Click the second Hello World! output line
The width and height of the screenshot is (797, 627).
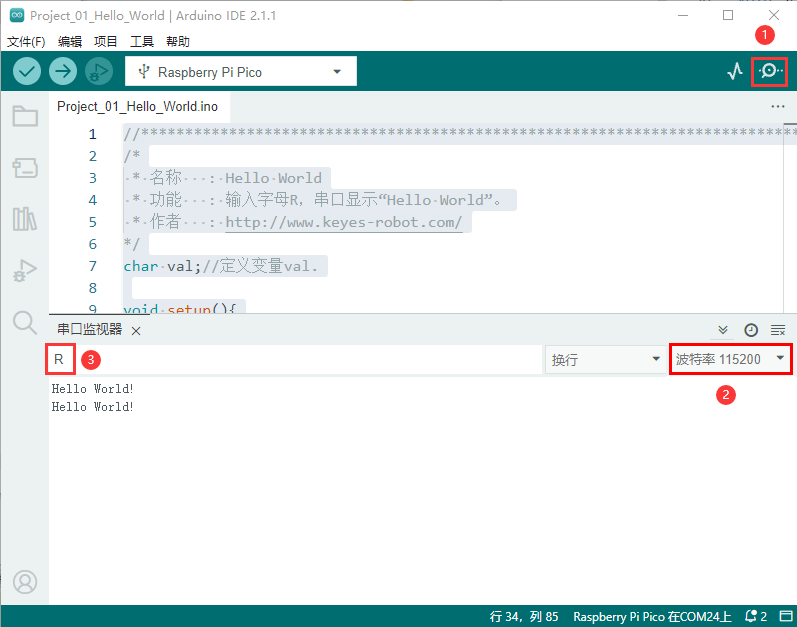click(x=92, y=407)
